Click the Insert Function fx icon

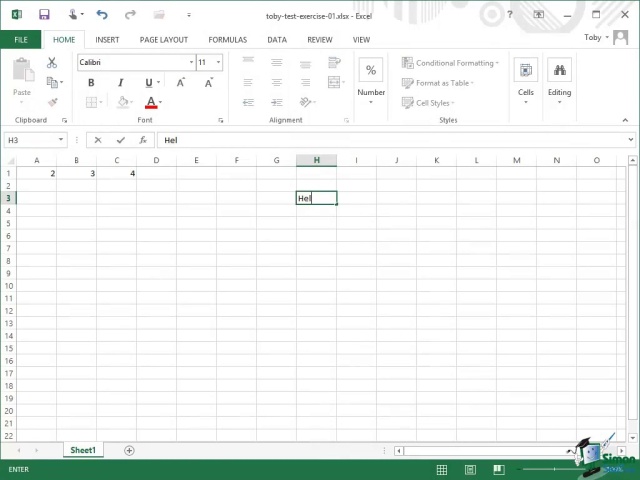click(x=143, y=141)
